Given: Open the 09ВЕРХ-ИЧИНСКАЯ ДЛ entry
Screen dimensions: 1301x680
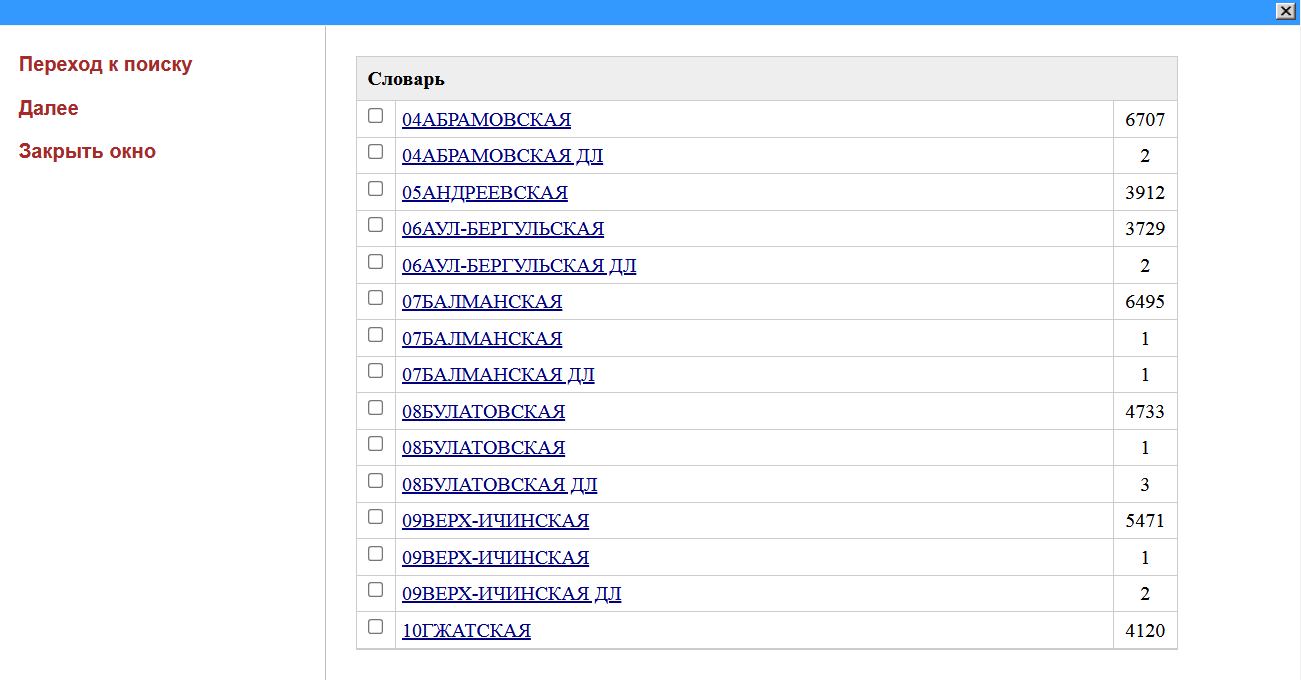Looking at the screenshot, I should pos(511,594).
